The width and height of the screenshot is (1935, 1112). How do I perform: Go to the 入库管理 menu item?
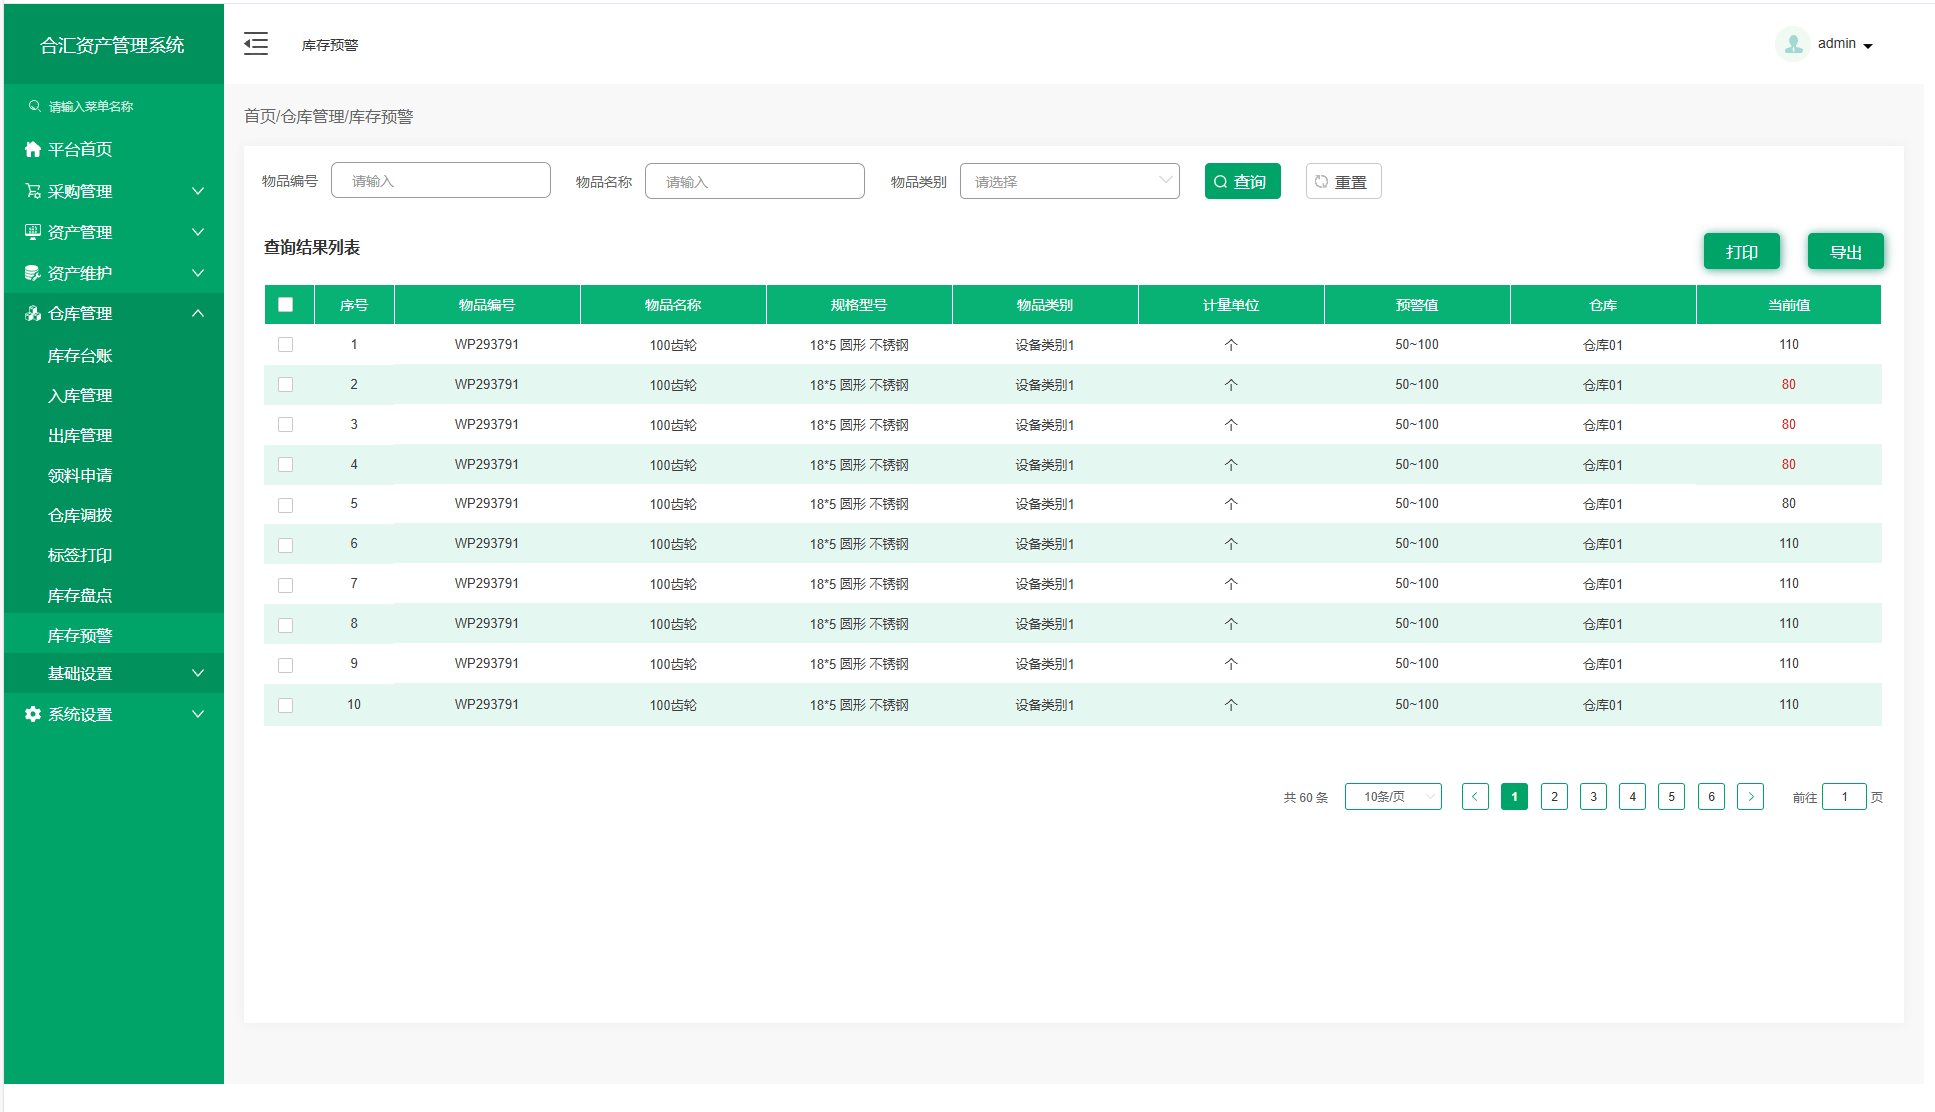coord(80,396)
